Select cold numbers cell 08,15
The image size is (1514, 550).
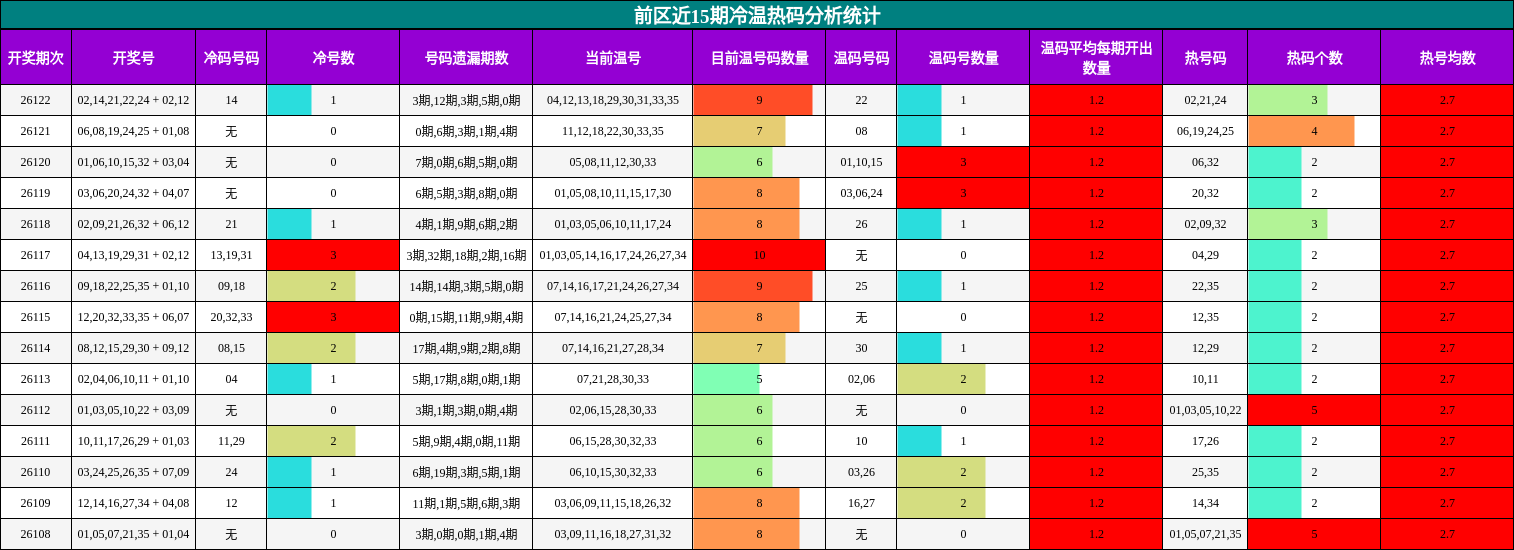tap(231, 348)
